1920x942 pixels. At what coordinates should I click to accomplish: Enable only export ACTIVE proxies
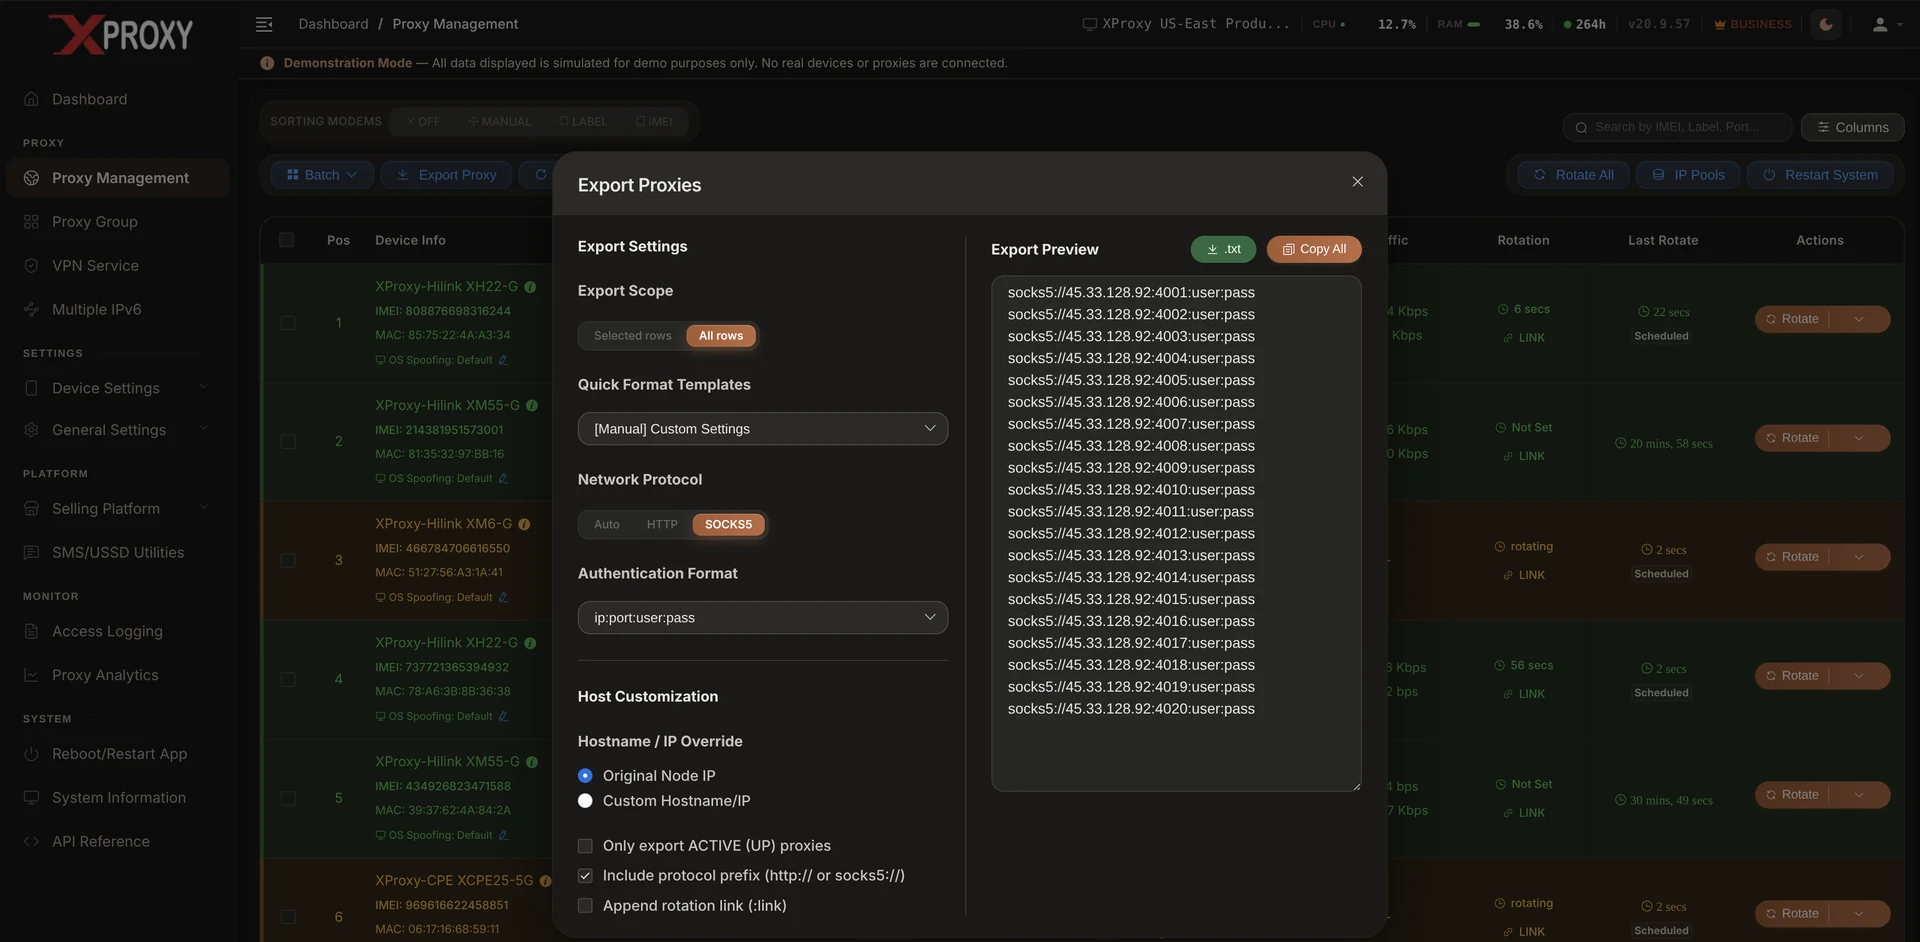pyautogui.click(x=585, y=846)
